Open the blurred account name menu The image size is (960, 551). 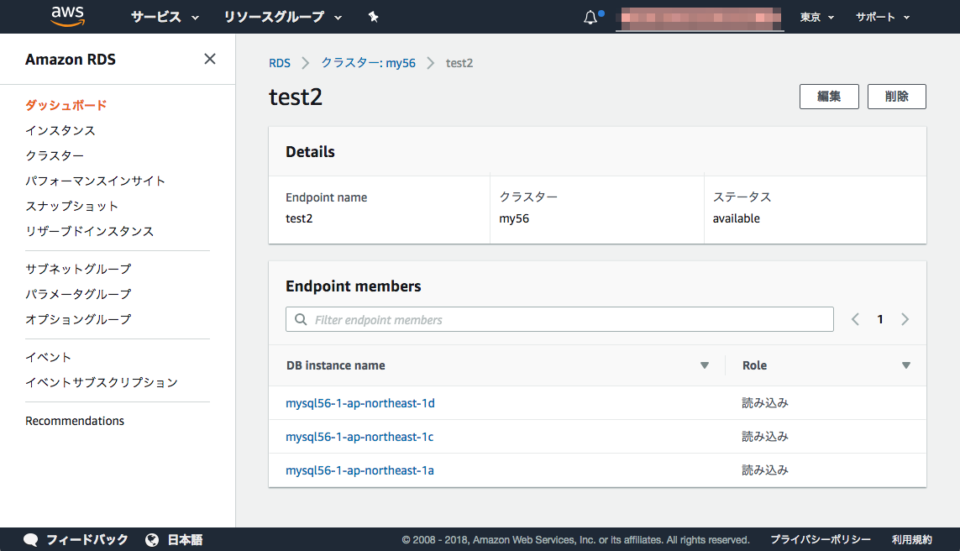tap(700, 17)
